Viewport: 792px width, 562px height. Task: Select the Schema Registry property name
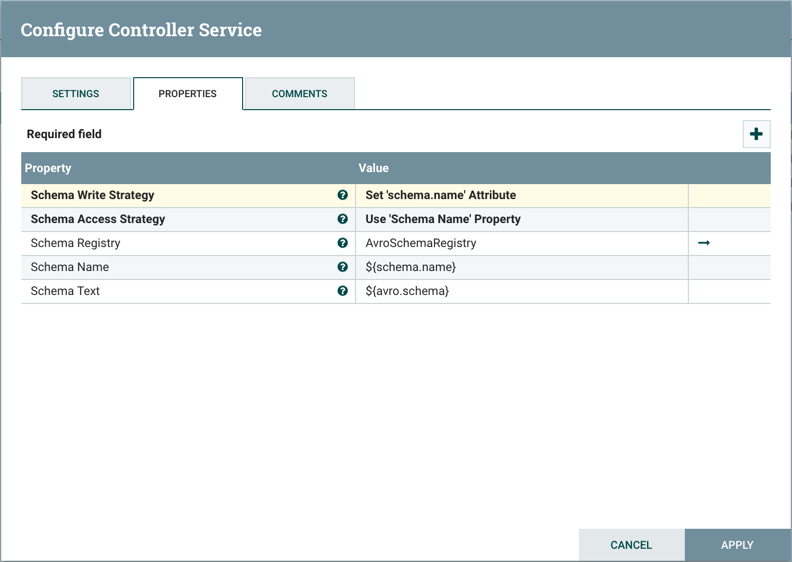coord(76,243)
